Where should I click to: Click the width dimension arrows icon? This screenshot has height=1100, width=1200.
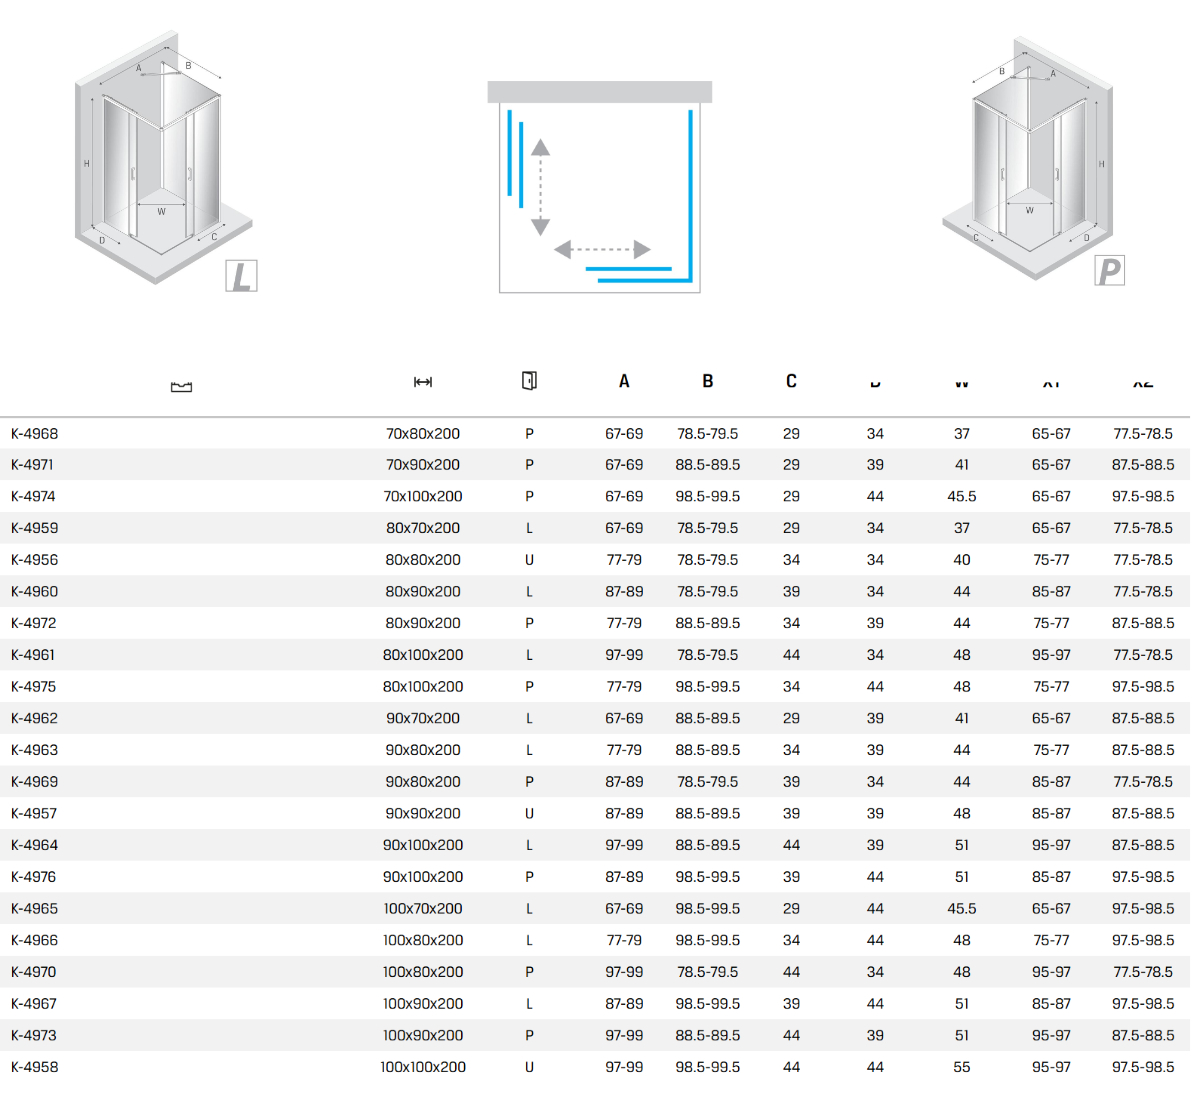(423, 382)
